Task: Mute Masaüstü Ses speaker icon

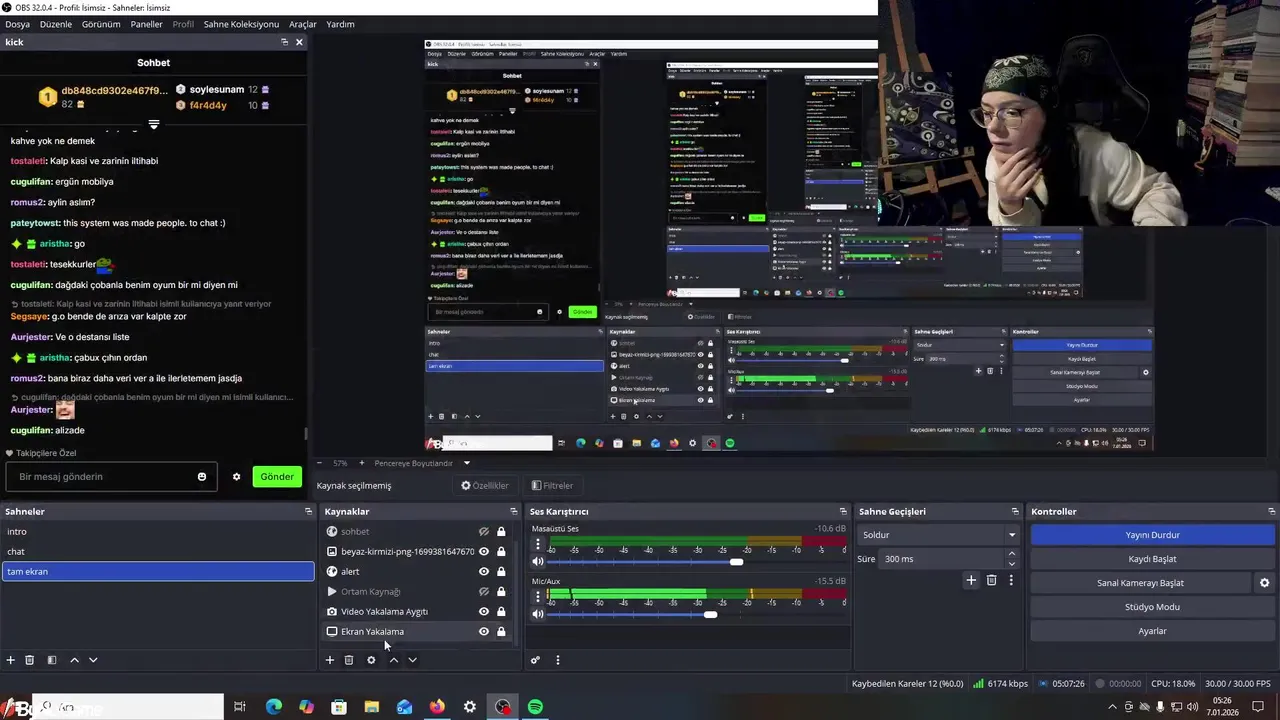Action: (x=538, y=562)
